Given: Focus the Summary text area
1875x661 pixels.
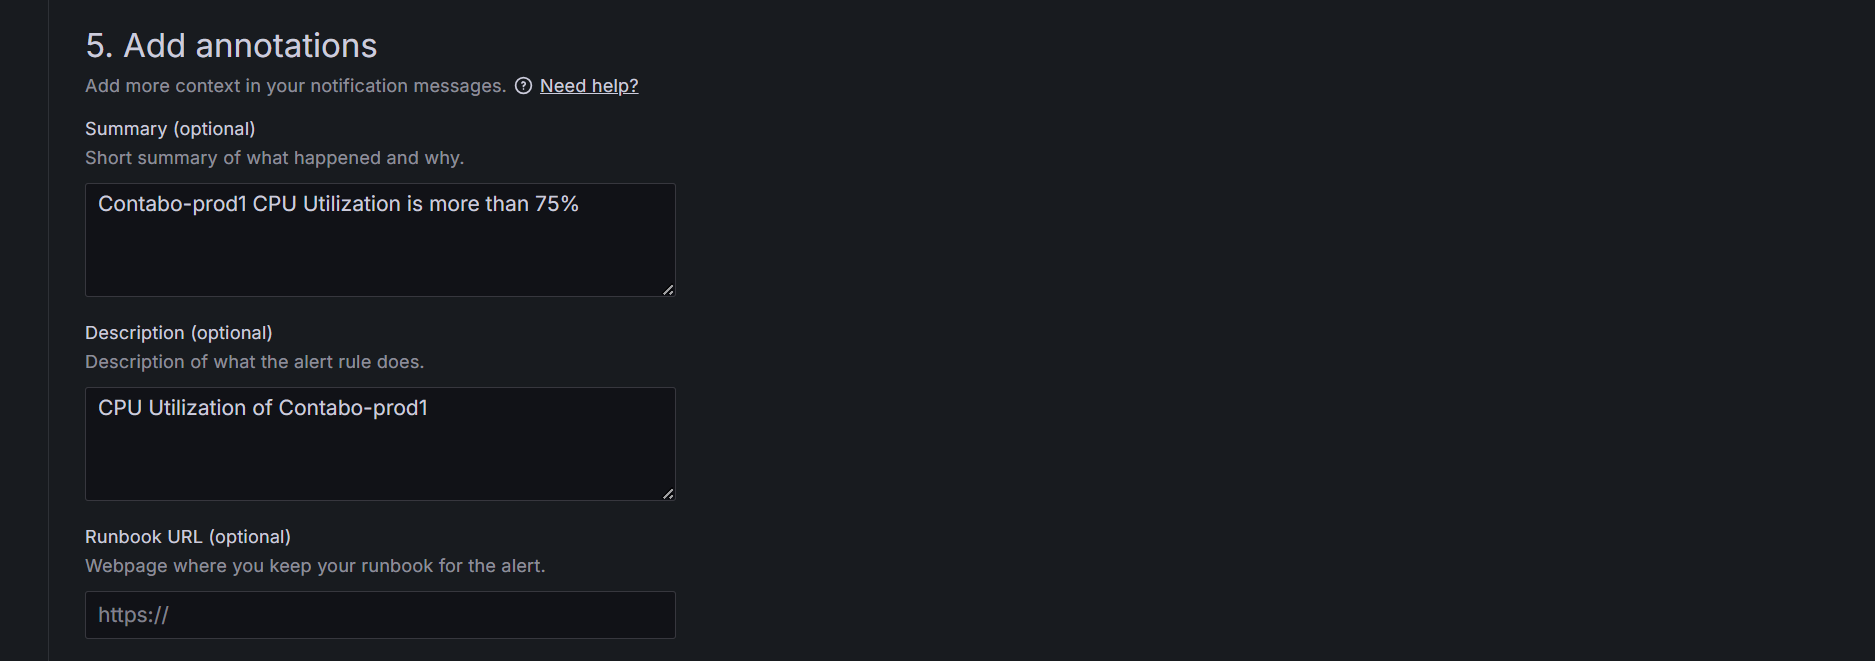Looking at the screenshot, I should pyautogui.click(x=380, y=250).
